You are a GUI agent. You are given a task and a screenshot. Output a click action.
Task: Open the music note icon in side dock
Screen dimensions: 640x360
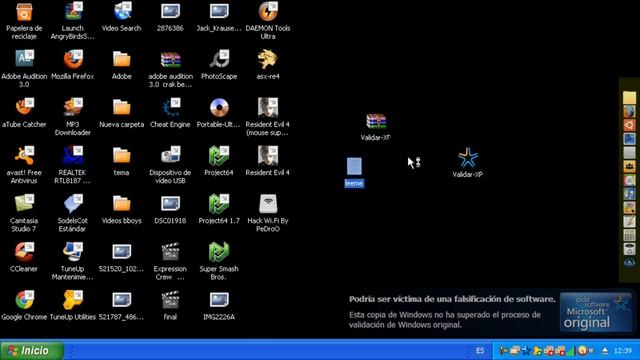(x=629, y=194)
